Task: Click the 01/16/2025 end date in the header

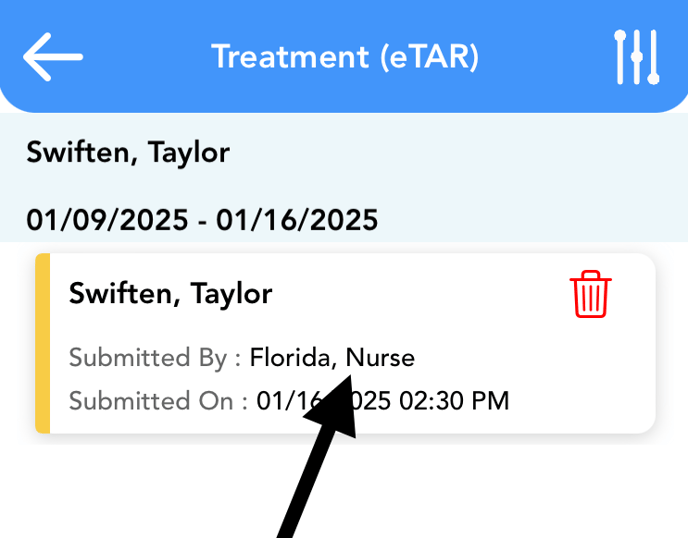Action: pos(297,220)
